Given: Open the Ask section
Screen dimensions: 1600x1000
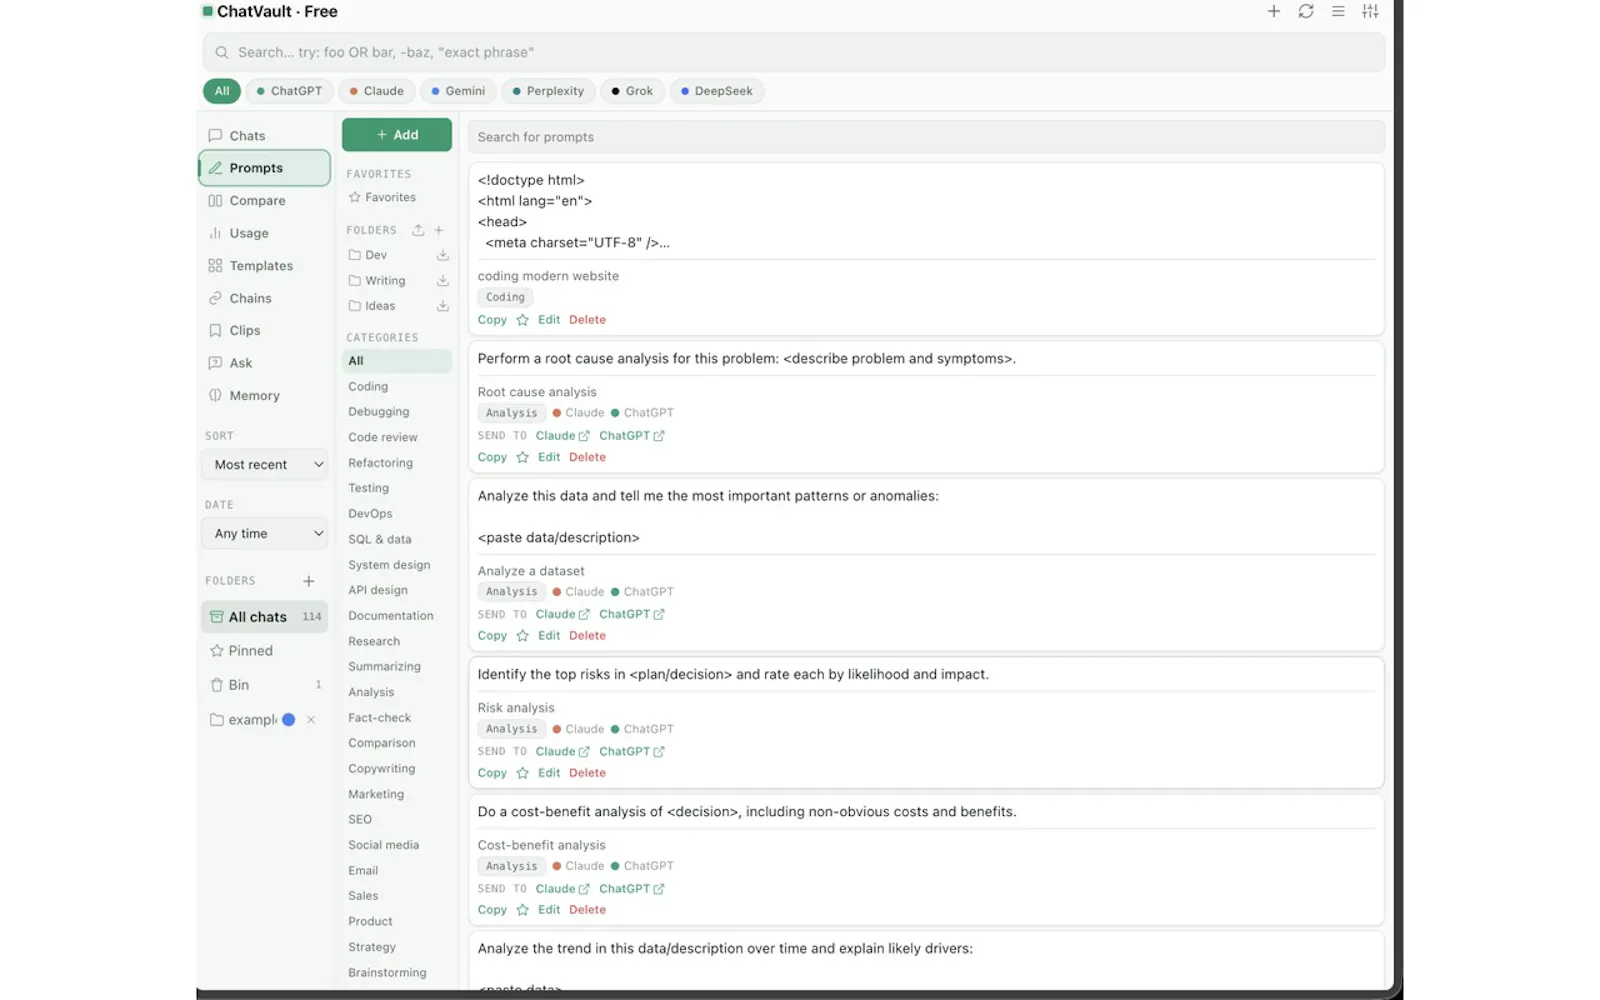Looking at the screenshot, I should tap(265, 363).
